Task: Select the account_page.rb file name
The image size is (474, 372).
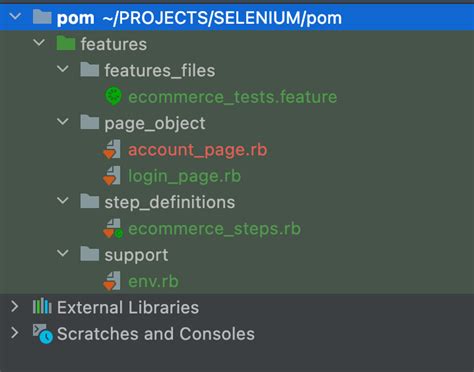Action: [198, 150]
